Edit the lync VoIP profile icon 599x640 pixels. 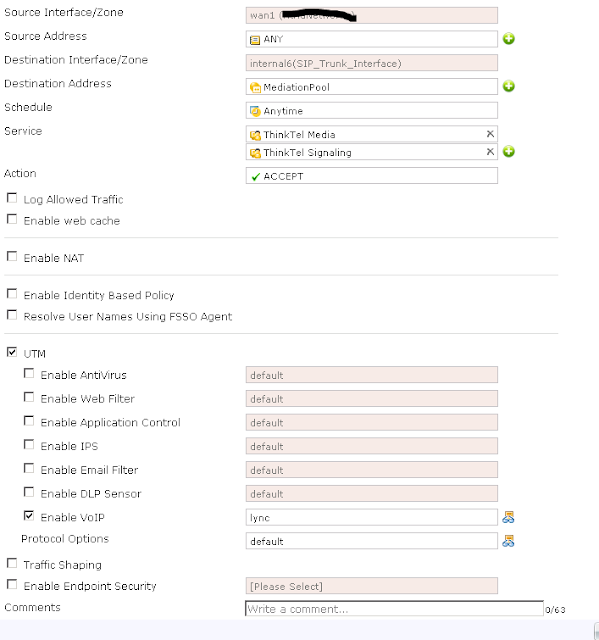[x=508, y=517]
